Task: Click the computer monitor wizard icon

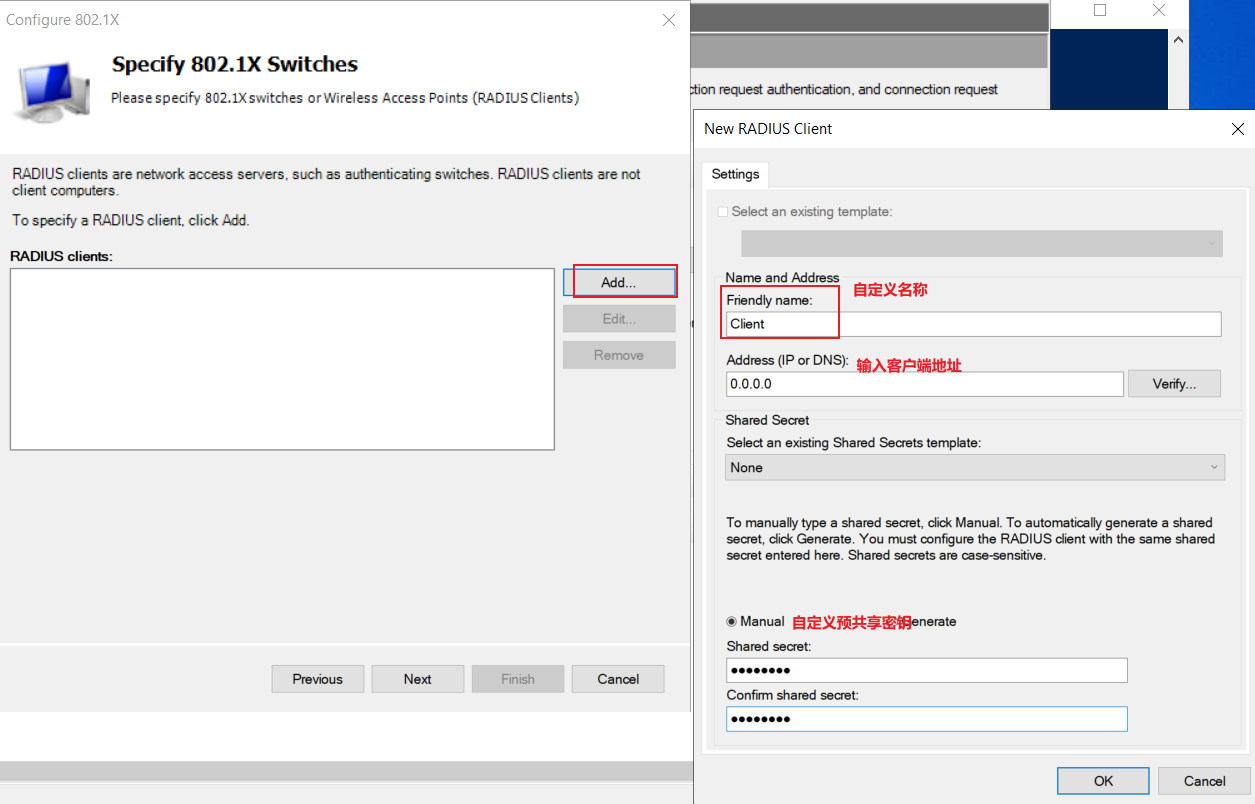Action: coord(45,90)
